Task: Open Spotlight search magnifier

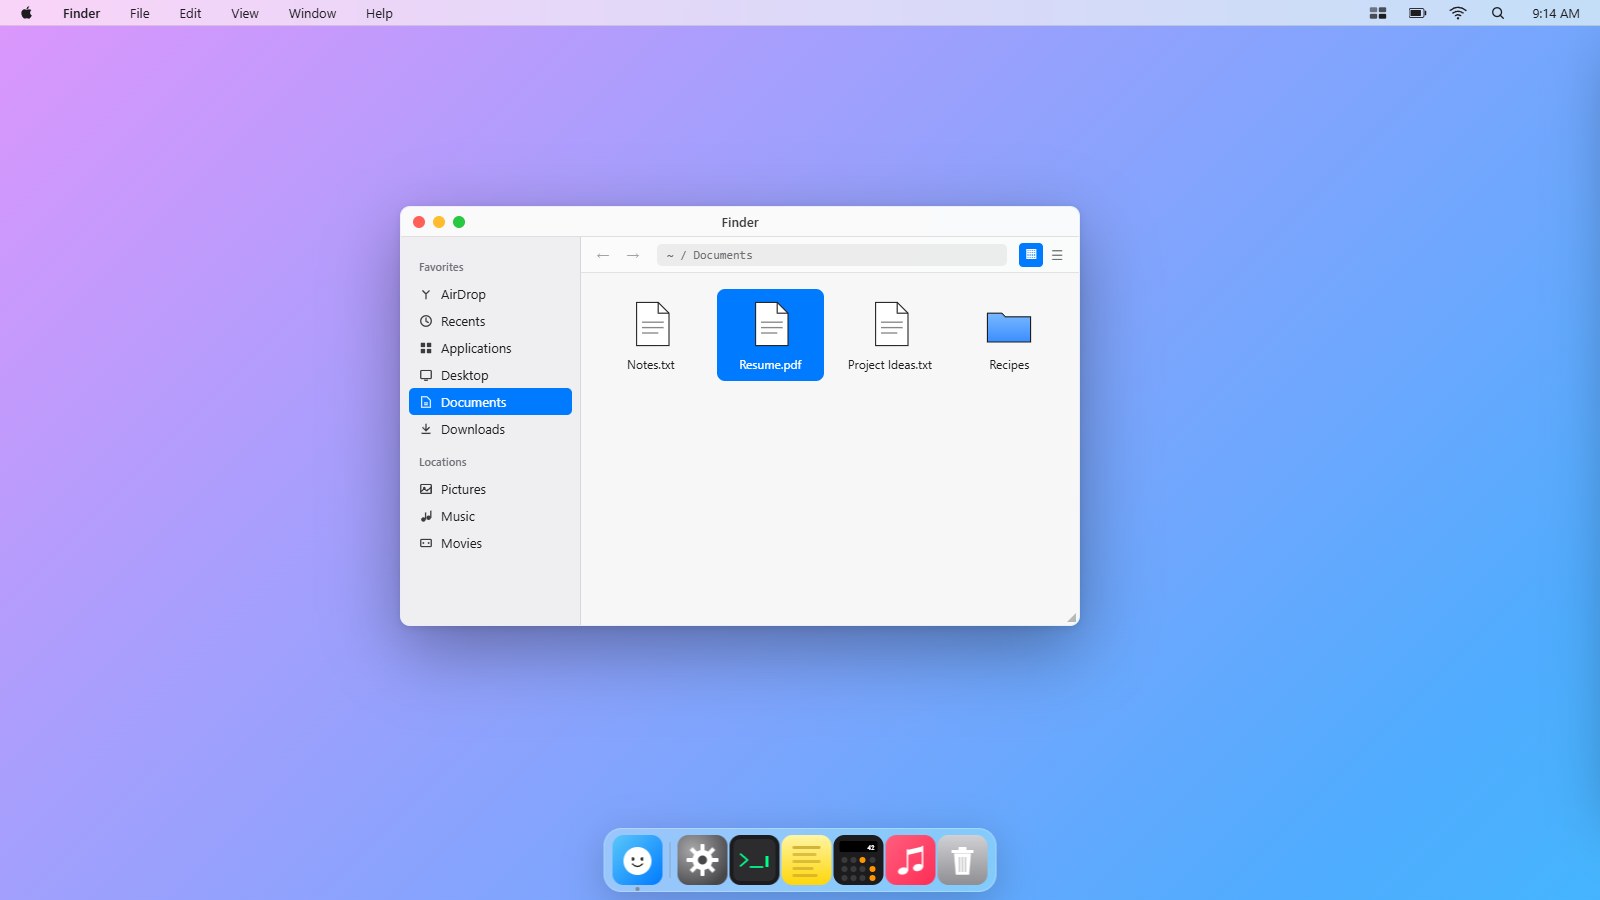Action: click(x=1498, y=13)
